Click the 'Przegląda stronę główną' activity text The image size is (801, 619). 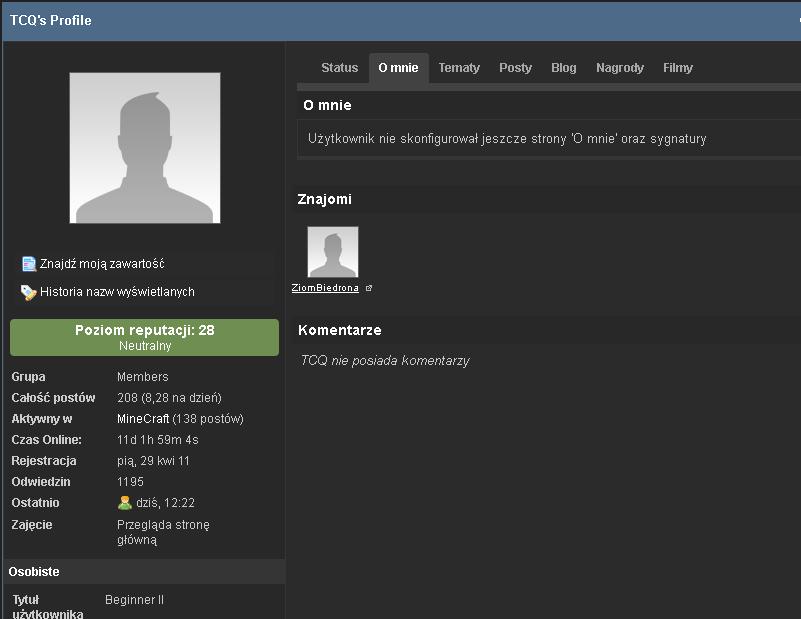click(x=163, y=532)
